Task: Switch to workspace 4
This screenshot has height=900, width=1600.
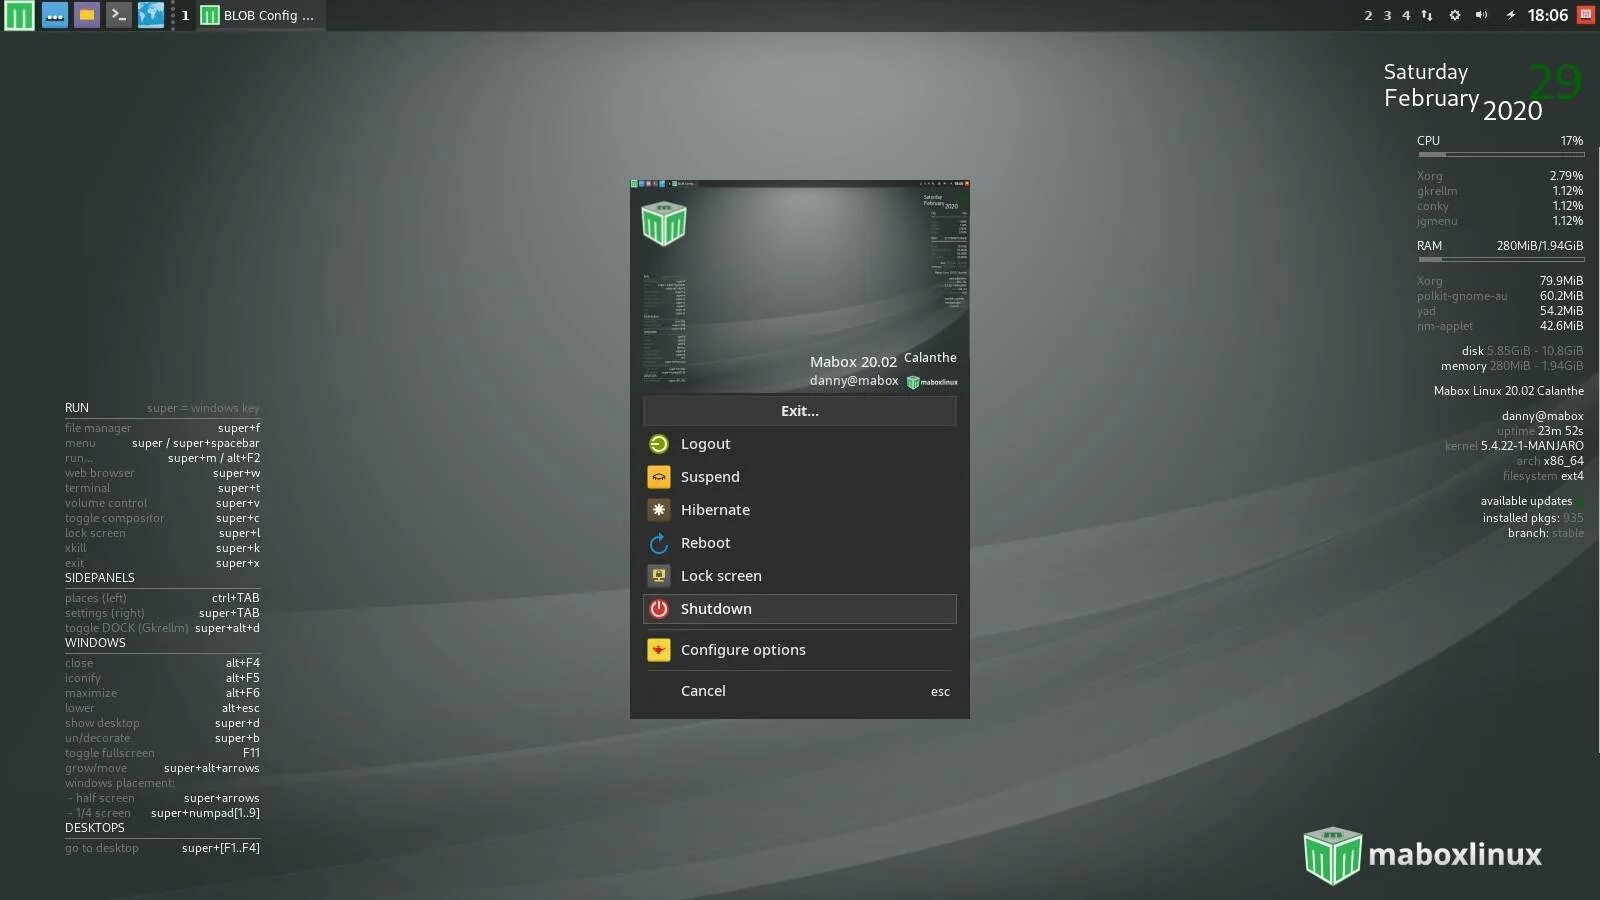Action: pos(1406,15)
